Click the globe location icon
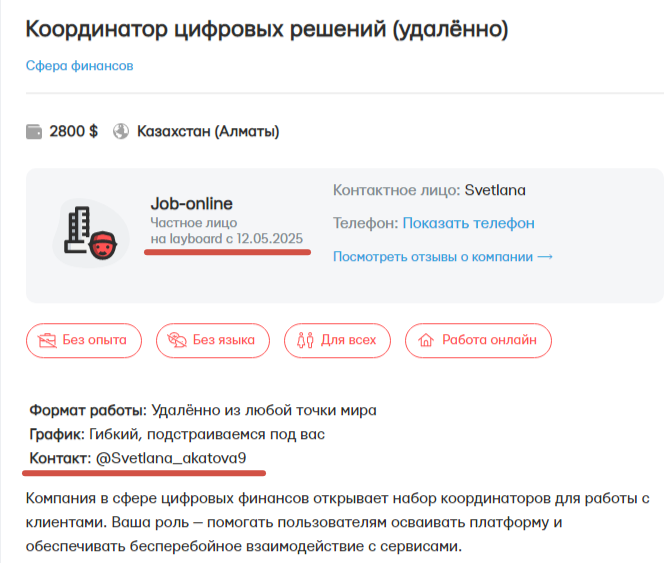 click(122, 131)
